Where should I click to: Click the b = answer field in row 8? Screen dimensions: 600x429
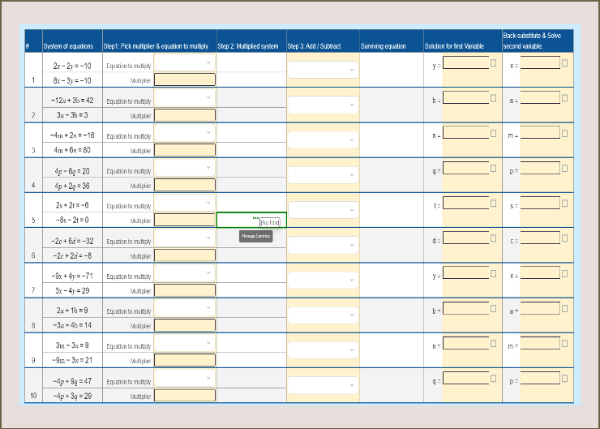(x=466, y=308)
